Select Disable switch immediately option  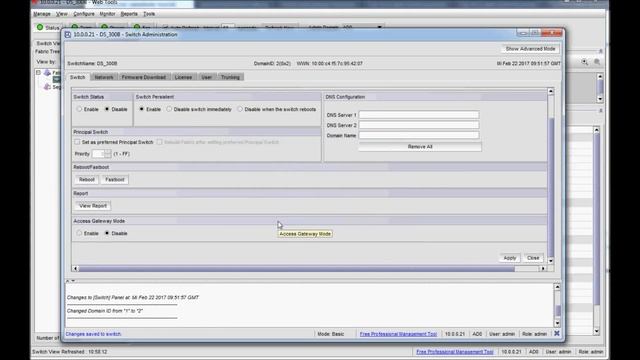(x=169, y=109)
